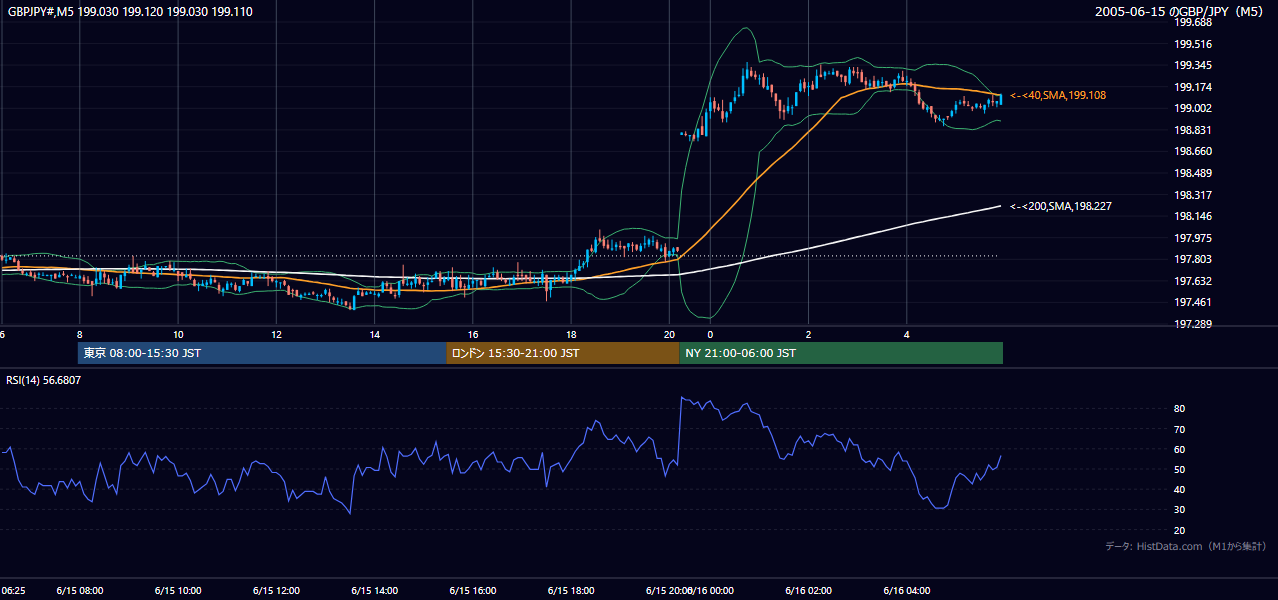This screenshot has width=1278, height=600.
Task: Click the HistData.com data source credit
Action: 1186,546
